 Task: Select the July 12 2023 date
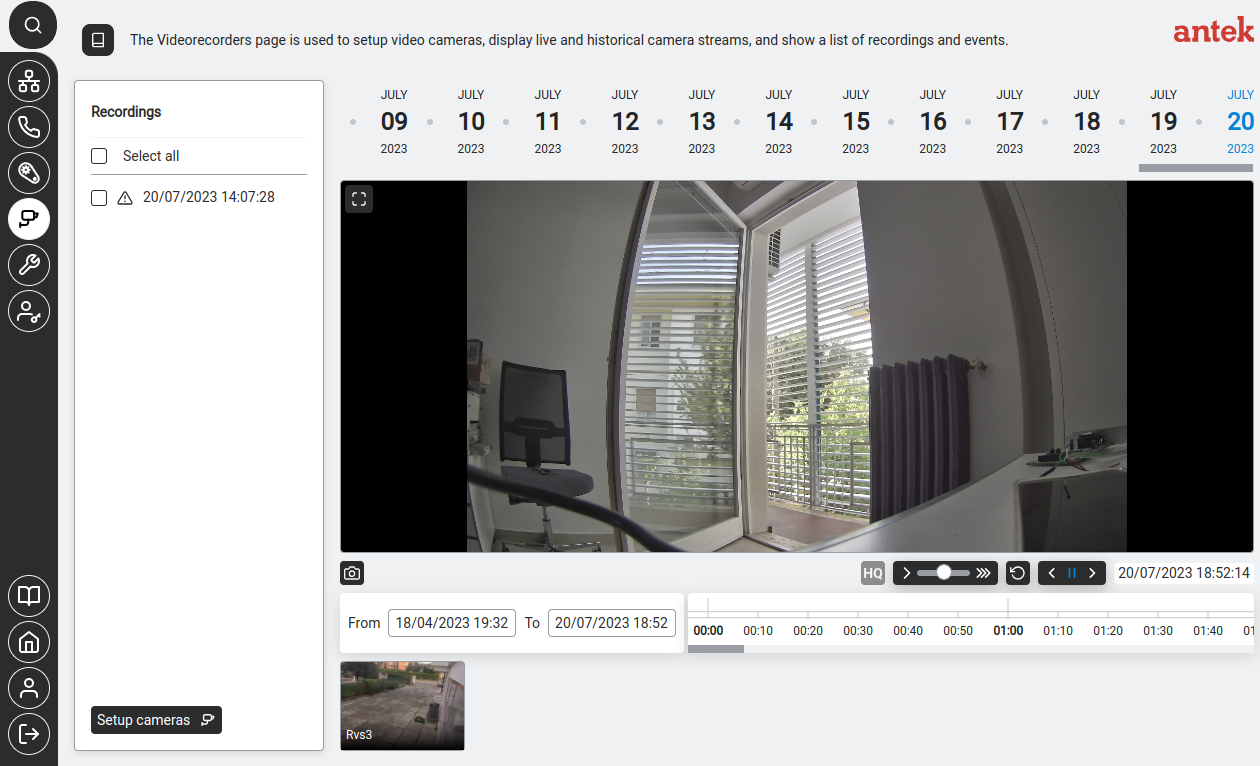625,122
